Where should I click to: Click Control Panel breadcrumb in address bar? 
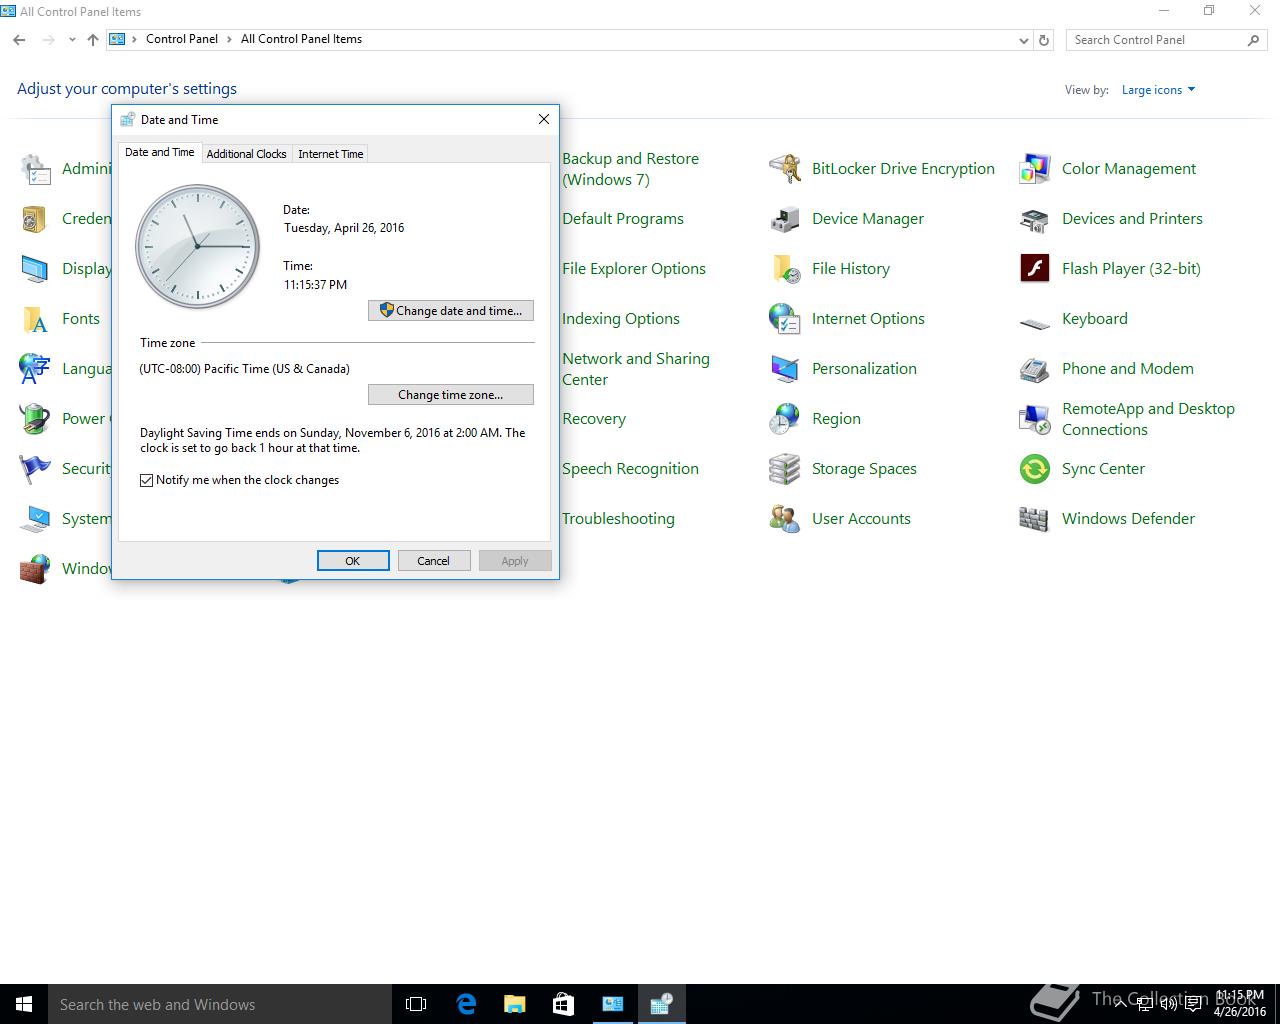click(181, 39)
